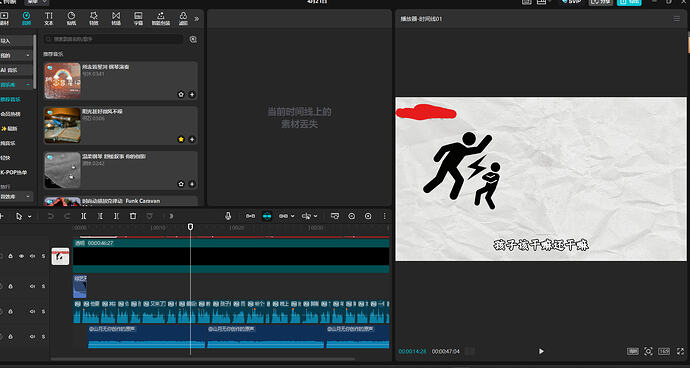Click the cyan 导出 export button

click(629, 2)
